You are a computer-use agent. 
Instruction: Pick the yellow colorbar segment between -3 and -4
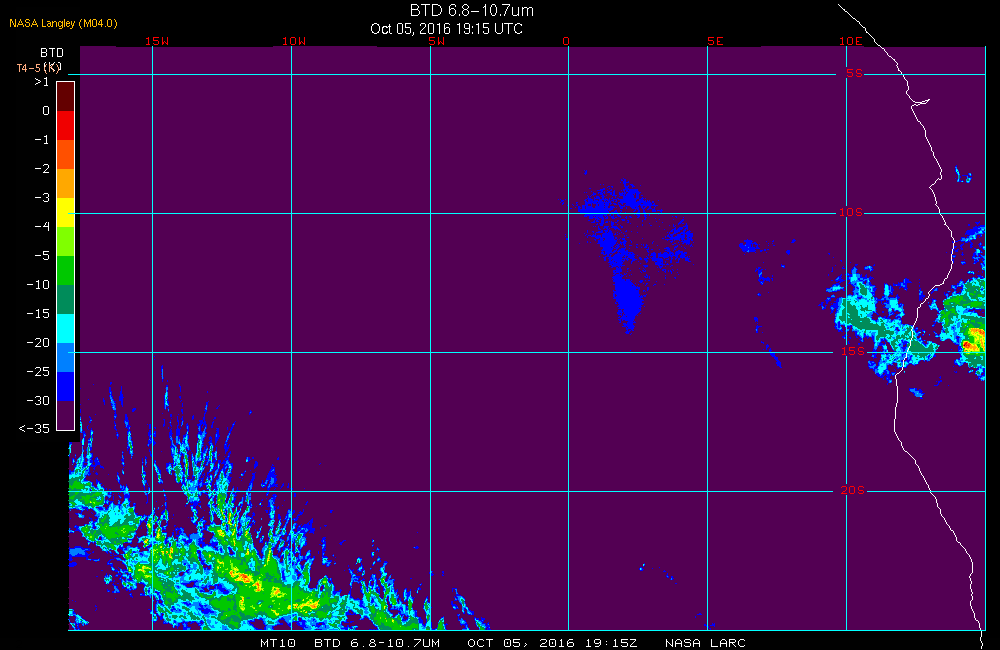pos(66,212)
